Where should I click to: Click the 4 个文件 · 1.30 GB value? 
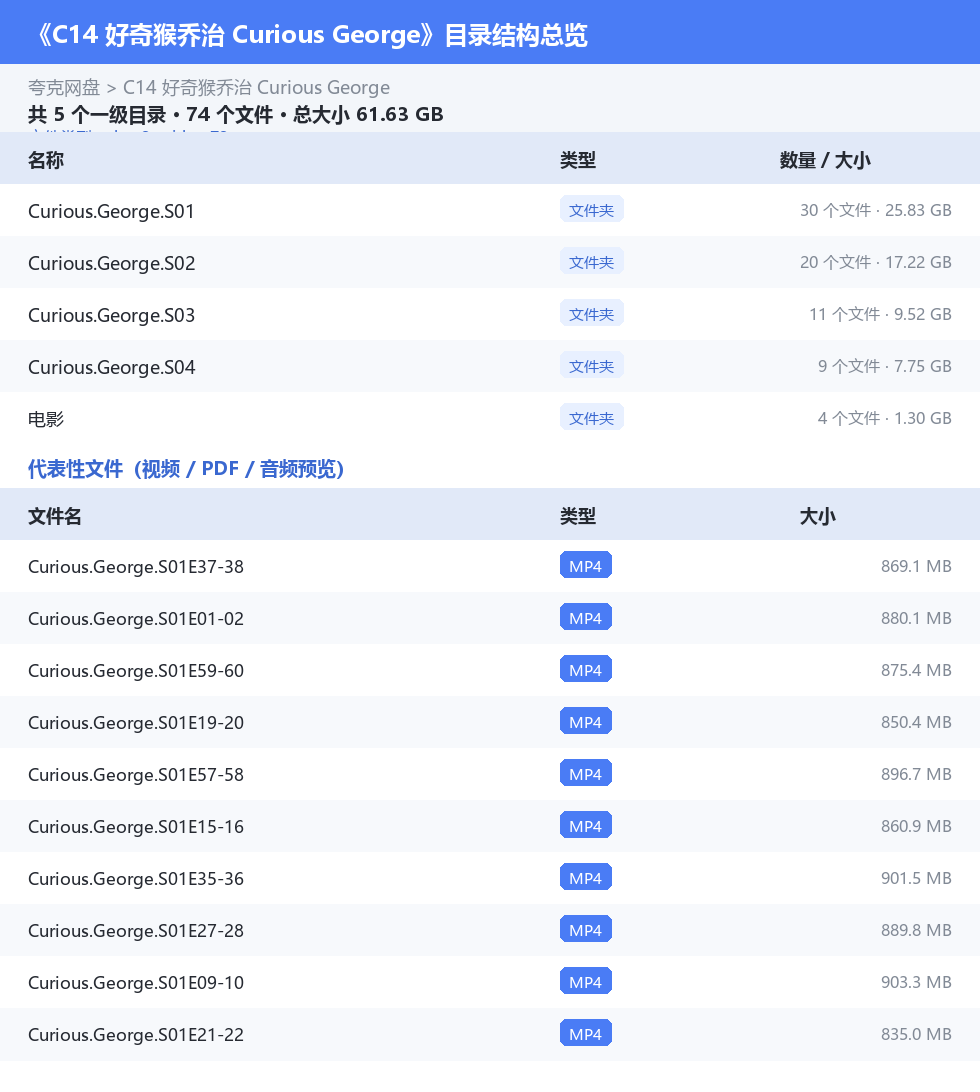click(x=885, y=419)
